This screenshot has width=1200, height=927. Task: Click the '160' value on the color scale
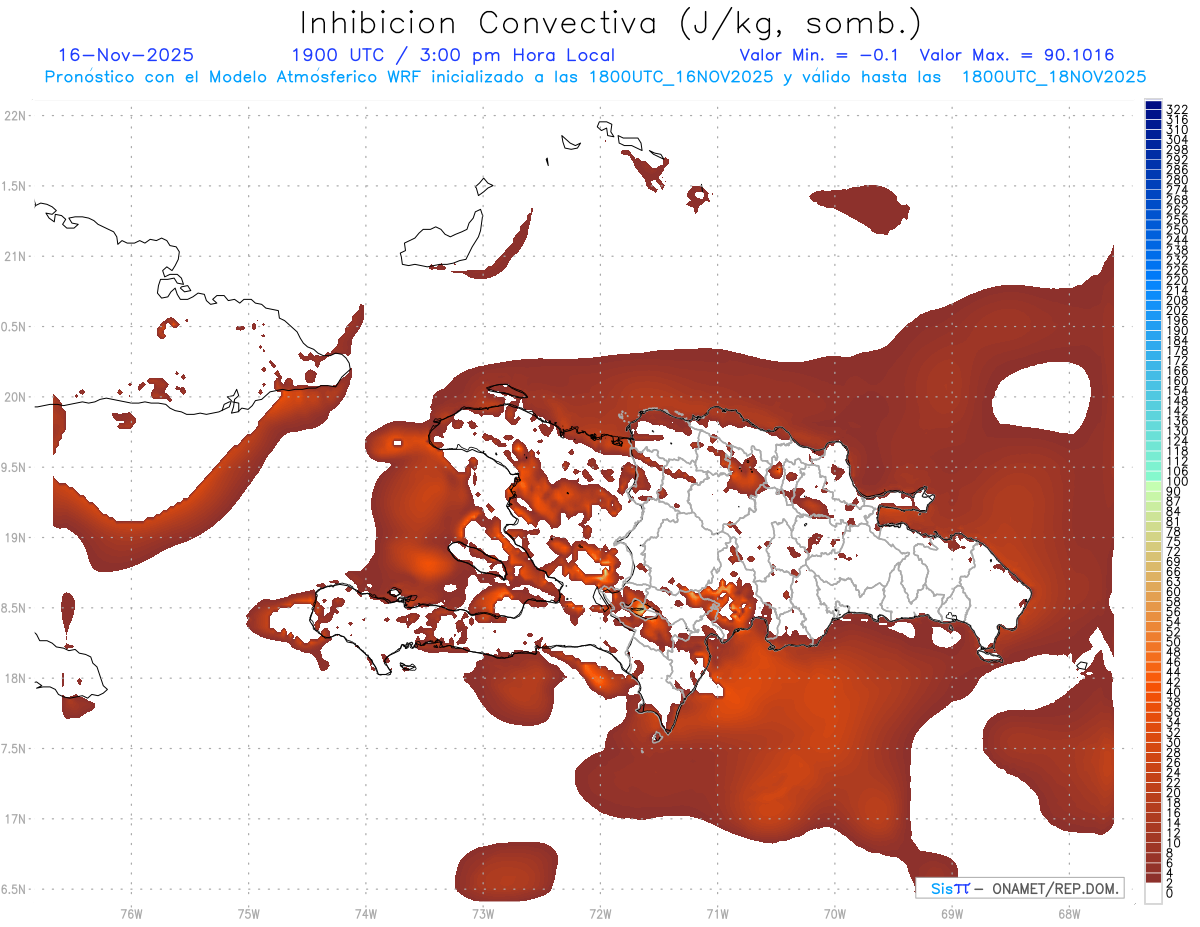[1176, 380]
